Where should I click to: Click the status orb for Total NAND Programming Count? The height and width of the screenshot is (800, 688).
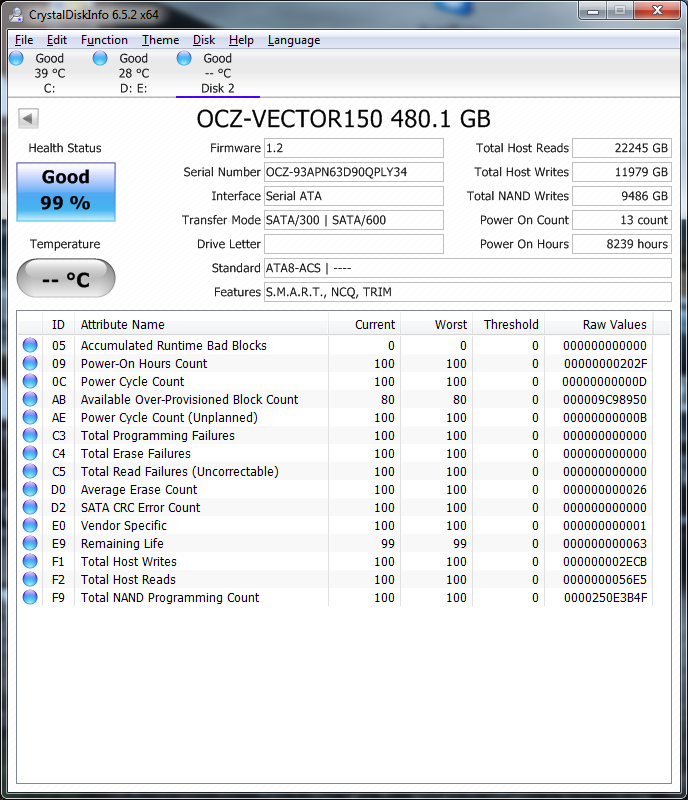[30, 597]
